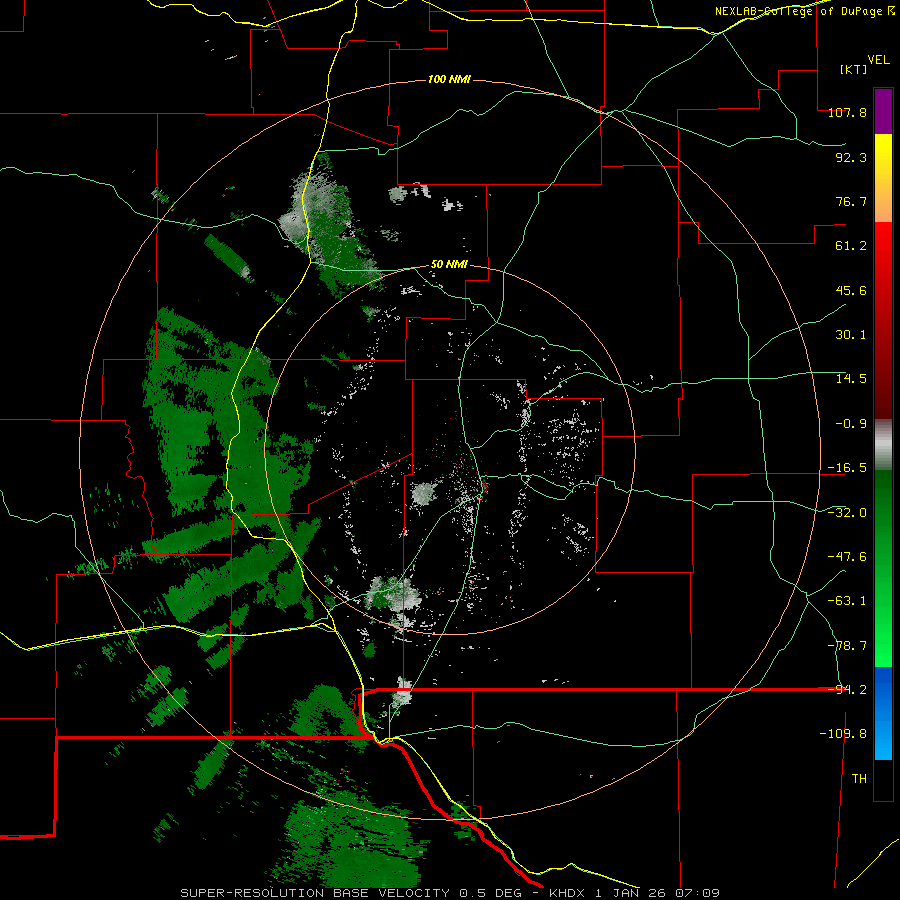
Task: Click the gray segment of the velocity color bar
Action: click(x=883, y=445)
